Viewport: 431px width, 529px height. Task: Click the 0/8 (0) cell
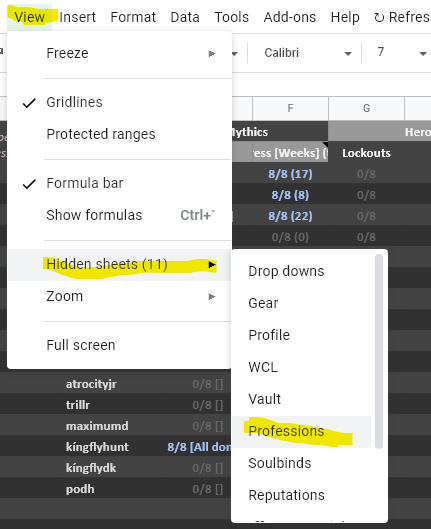[x=290, y=237]
